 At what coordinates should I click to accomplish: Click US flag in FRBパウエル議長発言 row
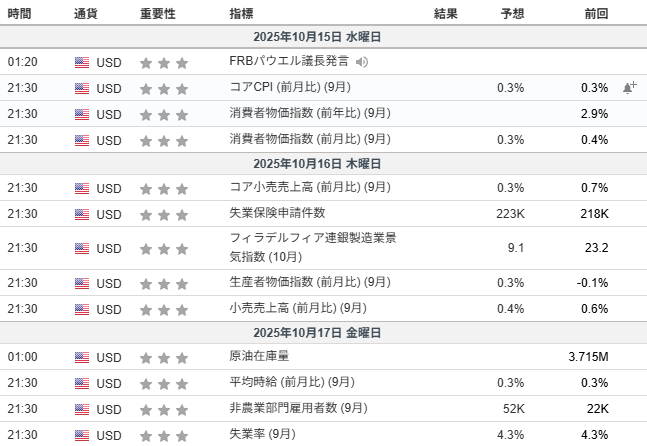point(82,62)
